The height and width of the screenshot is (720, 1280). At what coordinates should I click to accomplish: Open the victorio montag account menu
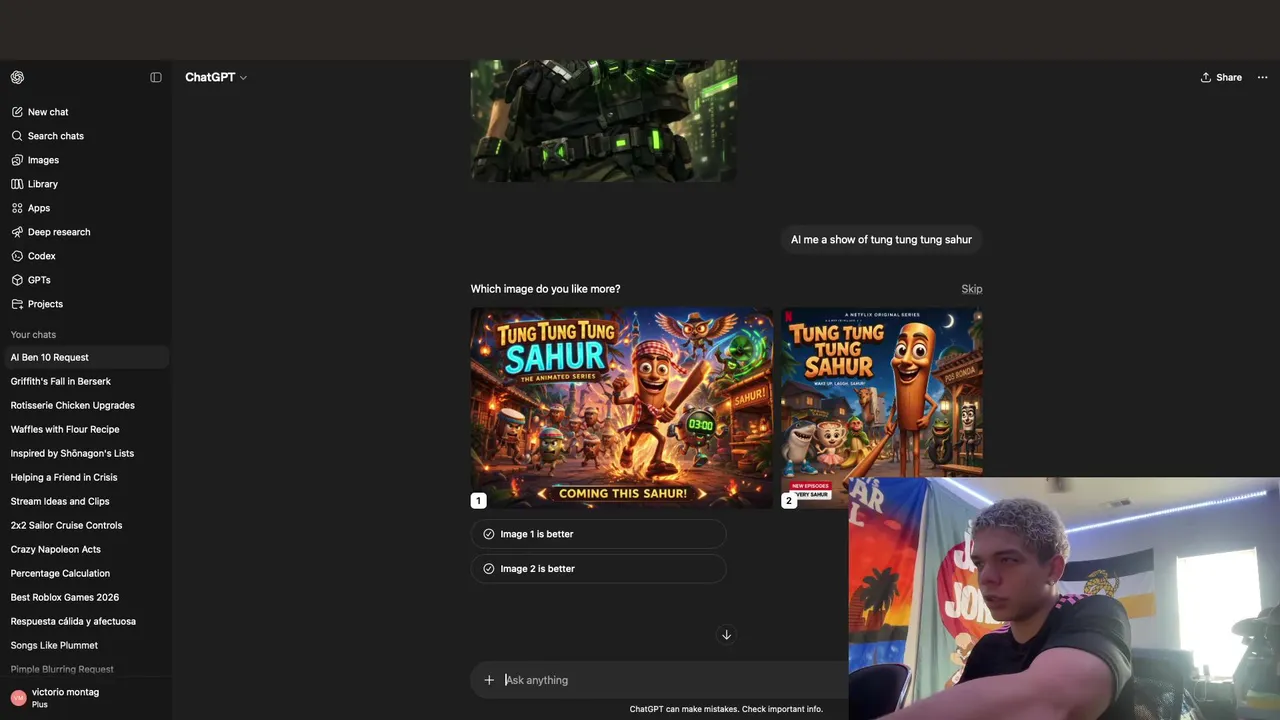86,698
